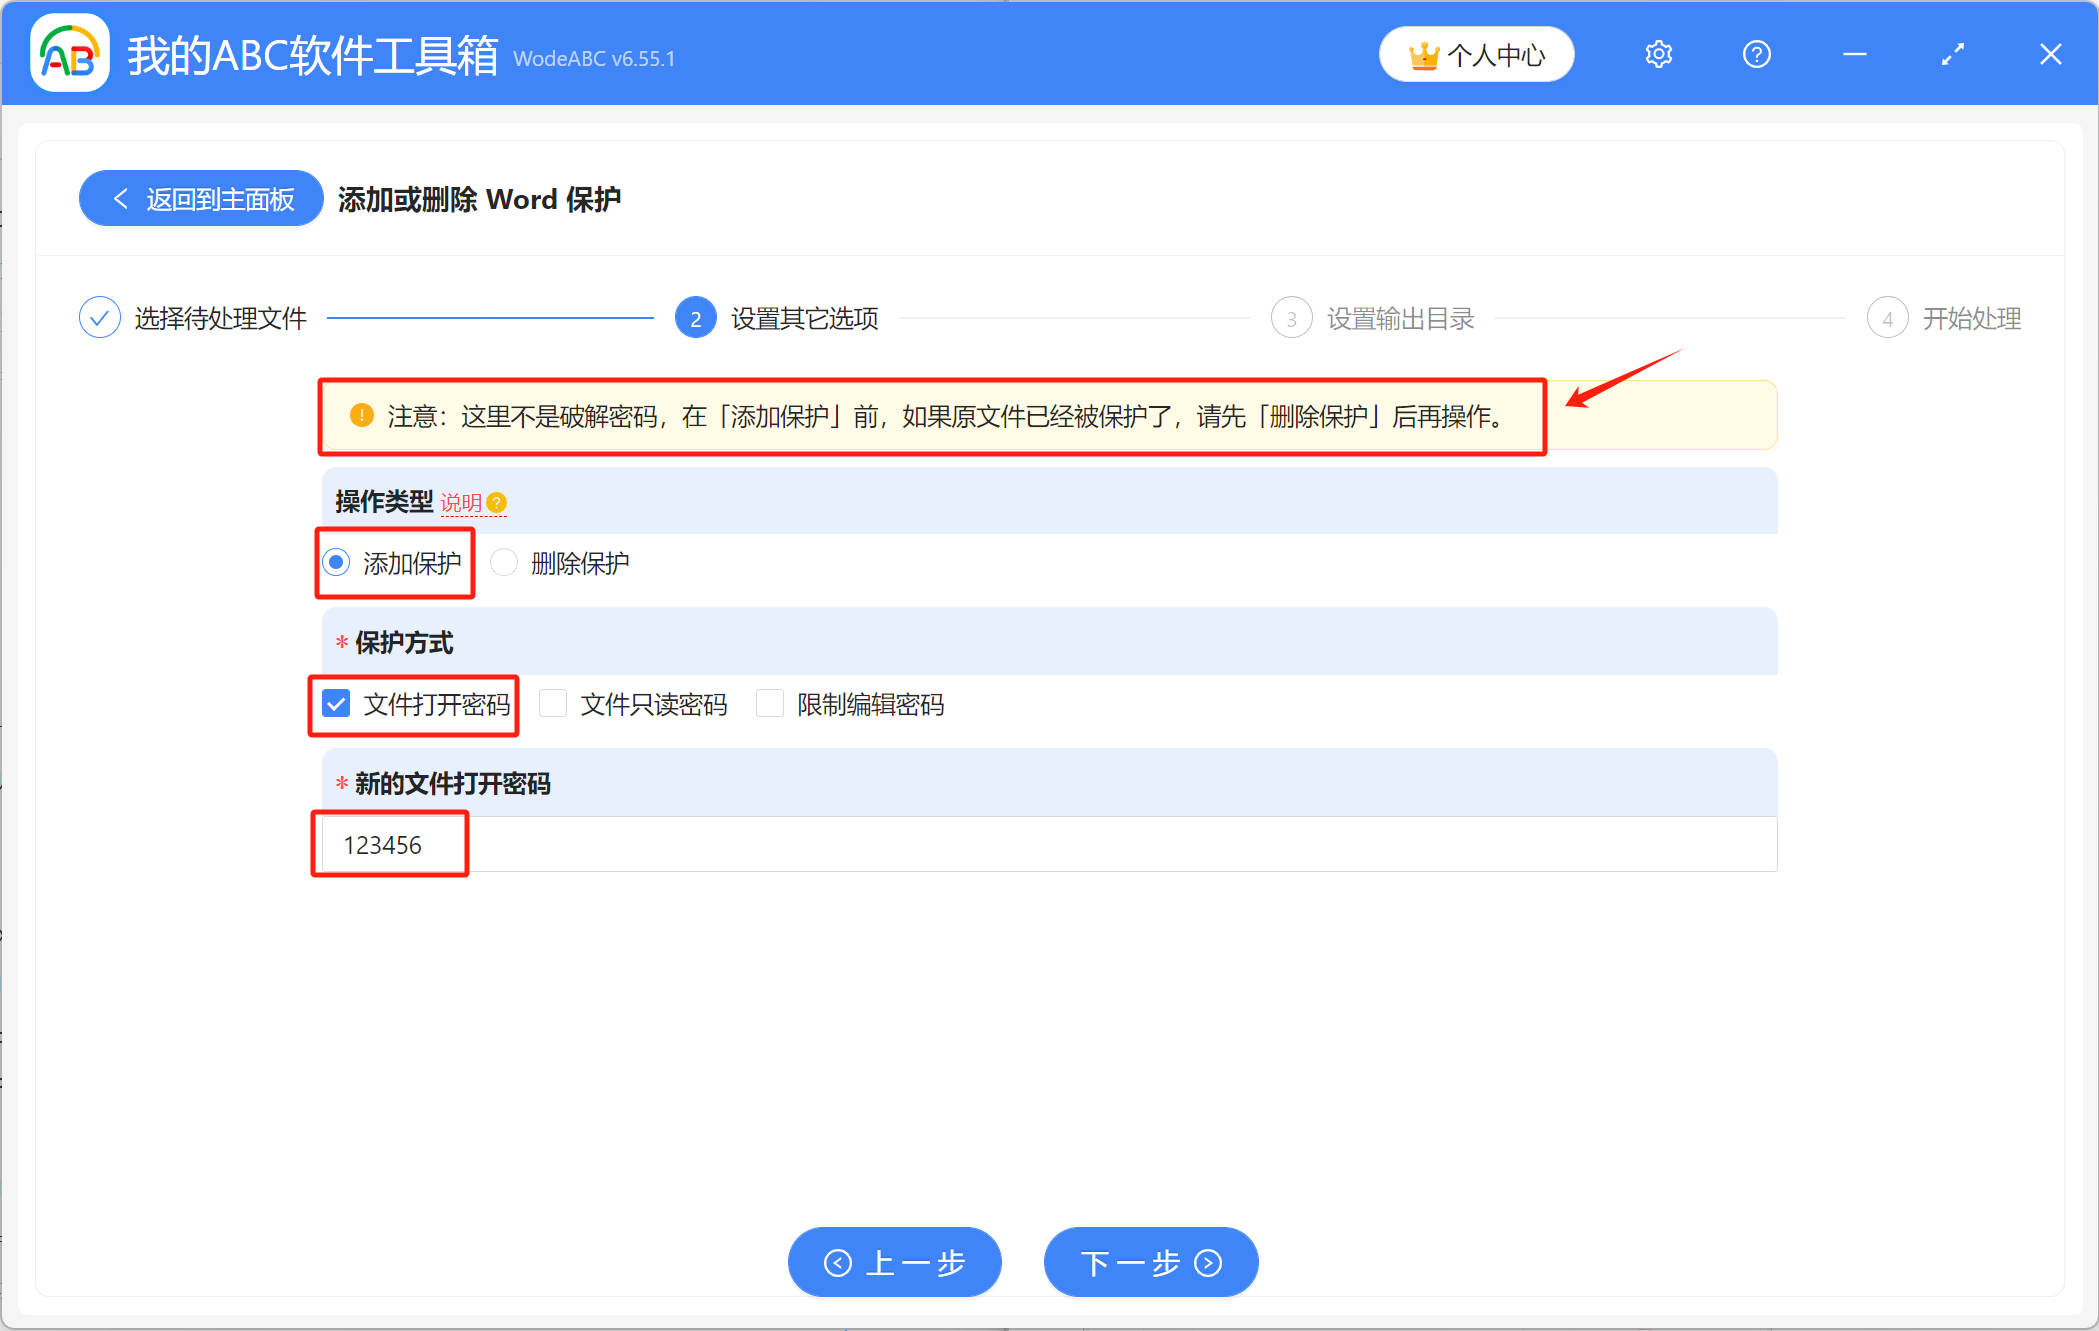Enable the 限制编辑密码 checkbox
The width and height of the screenshot is (2099, 1331).
pyautogui.click(x=770, y=704)
